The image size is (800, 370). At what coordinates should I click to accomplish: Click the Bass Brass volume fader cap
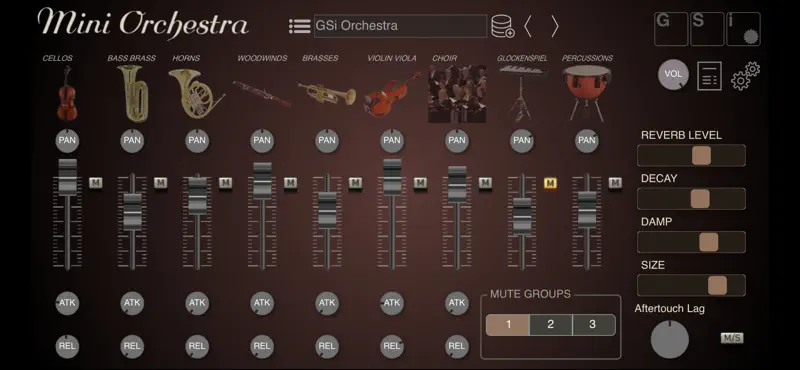[132, 212]
